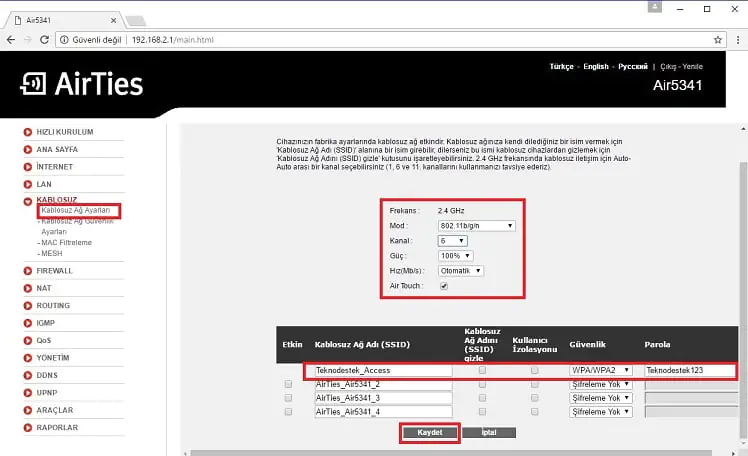748x456 pixels.
Task: Switch language to Türkçe
Action: [561, 67]
